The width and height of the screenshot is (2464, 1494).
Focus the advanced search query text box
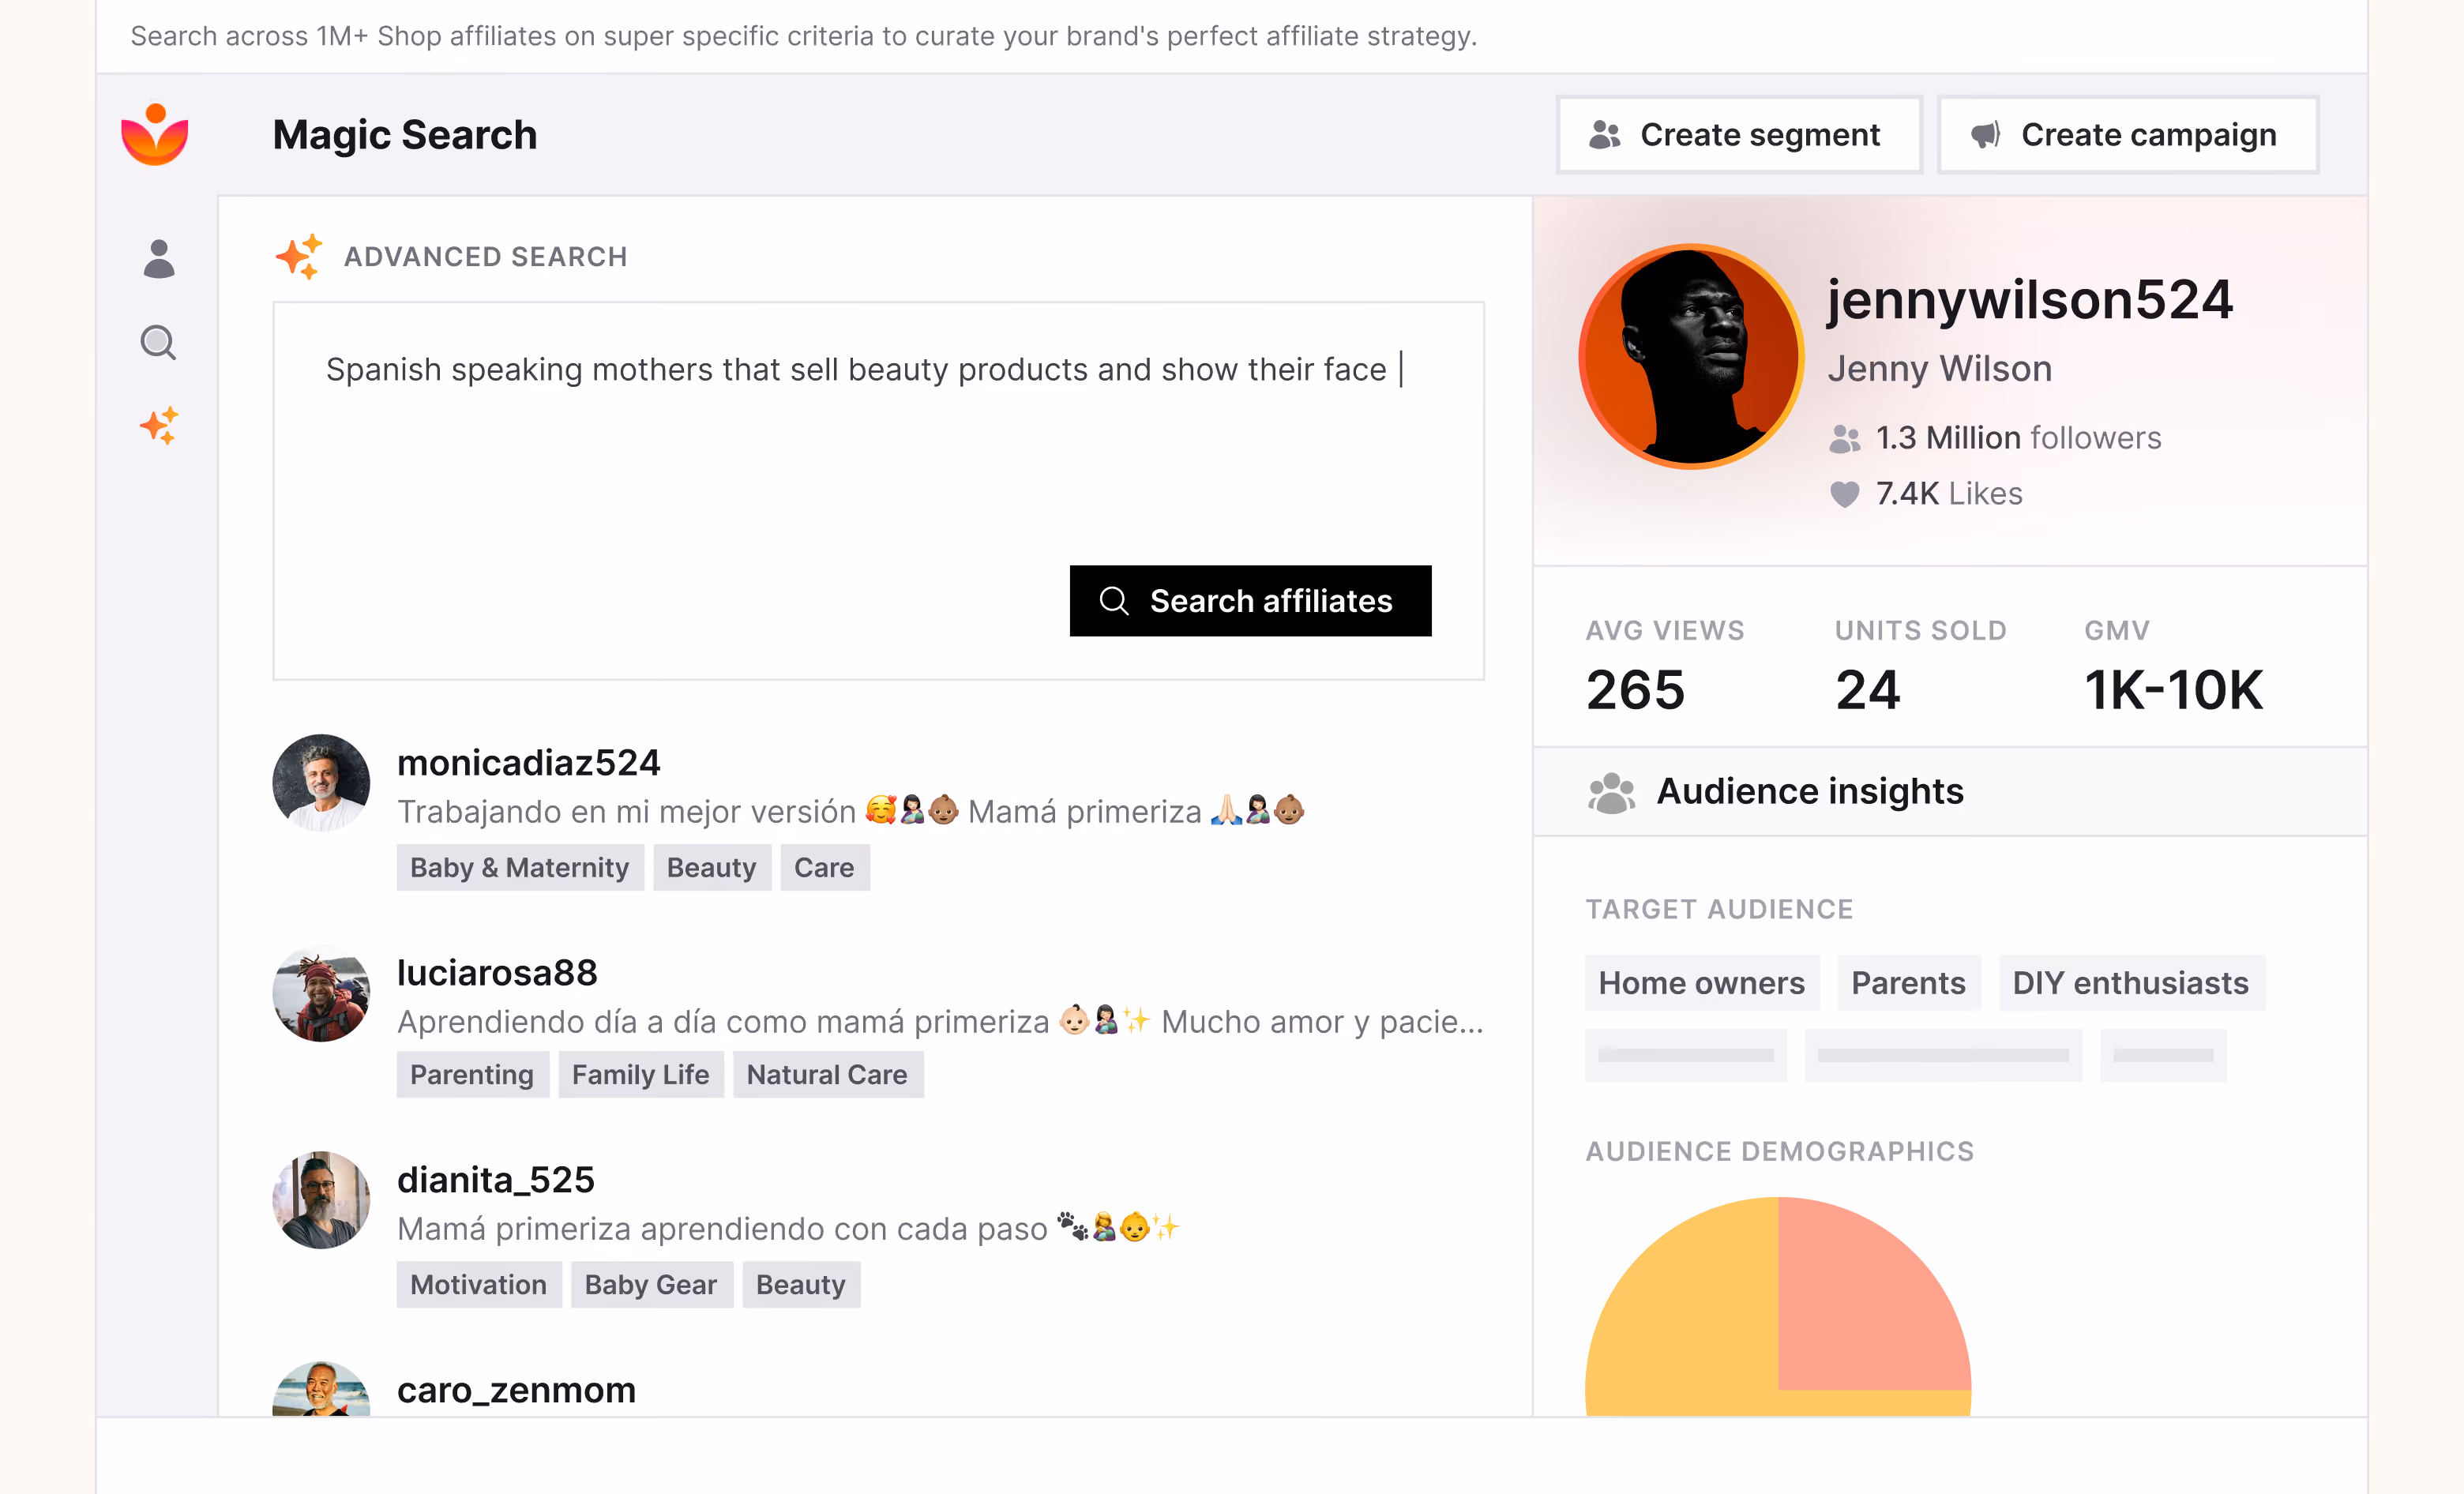point(878,491)
